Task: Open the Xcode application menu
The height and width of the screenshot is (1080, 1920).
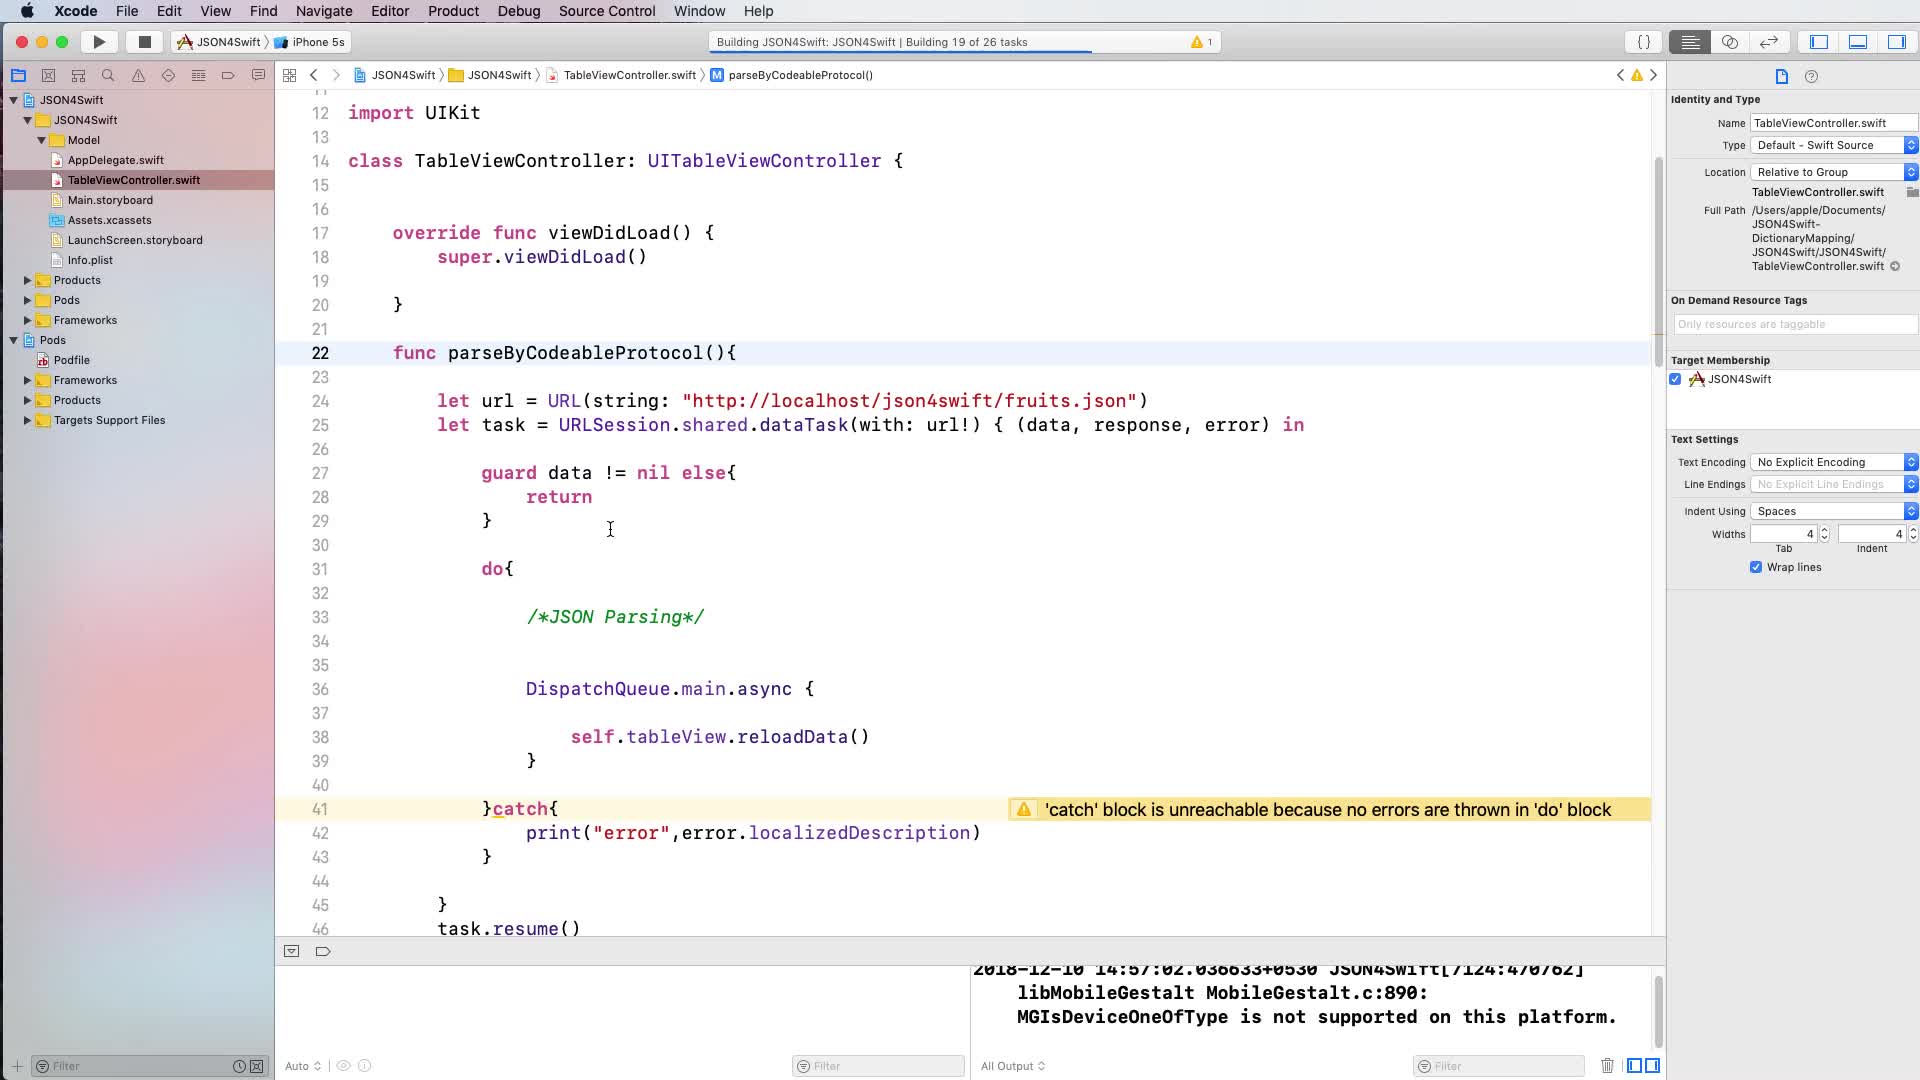Action: [x=76, y=11]
